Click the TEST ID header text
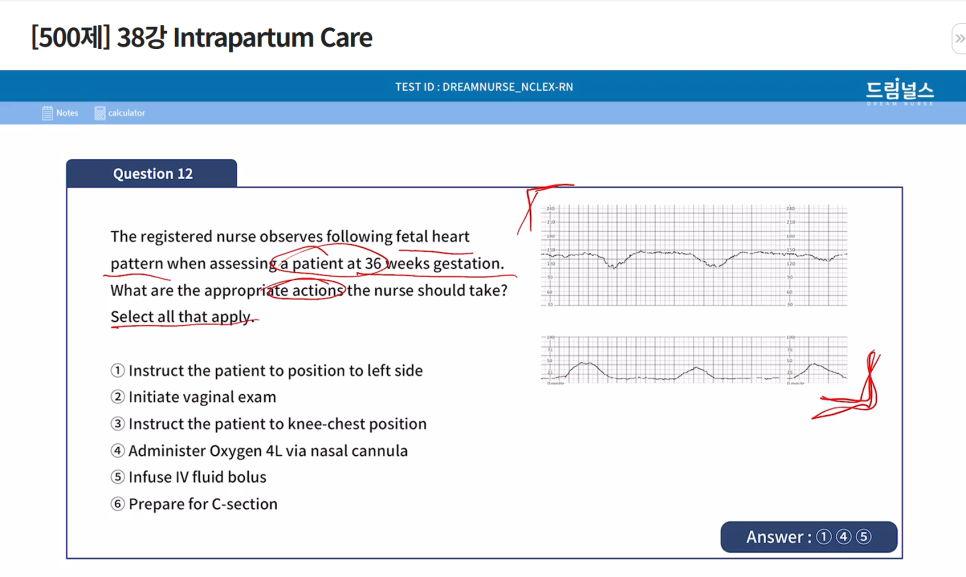The height and width of the screenshot is (577, 966). [484, 87]
